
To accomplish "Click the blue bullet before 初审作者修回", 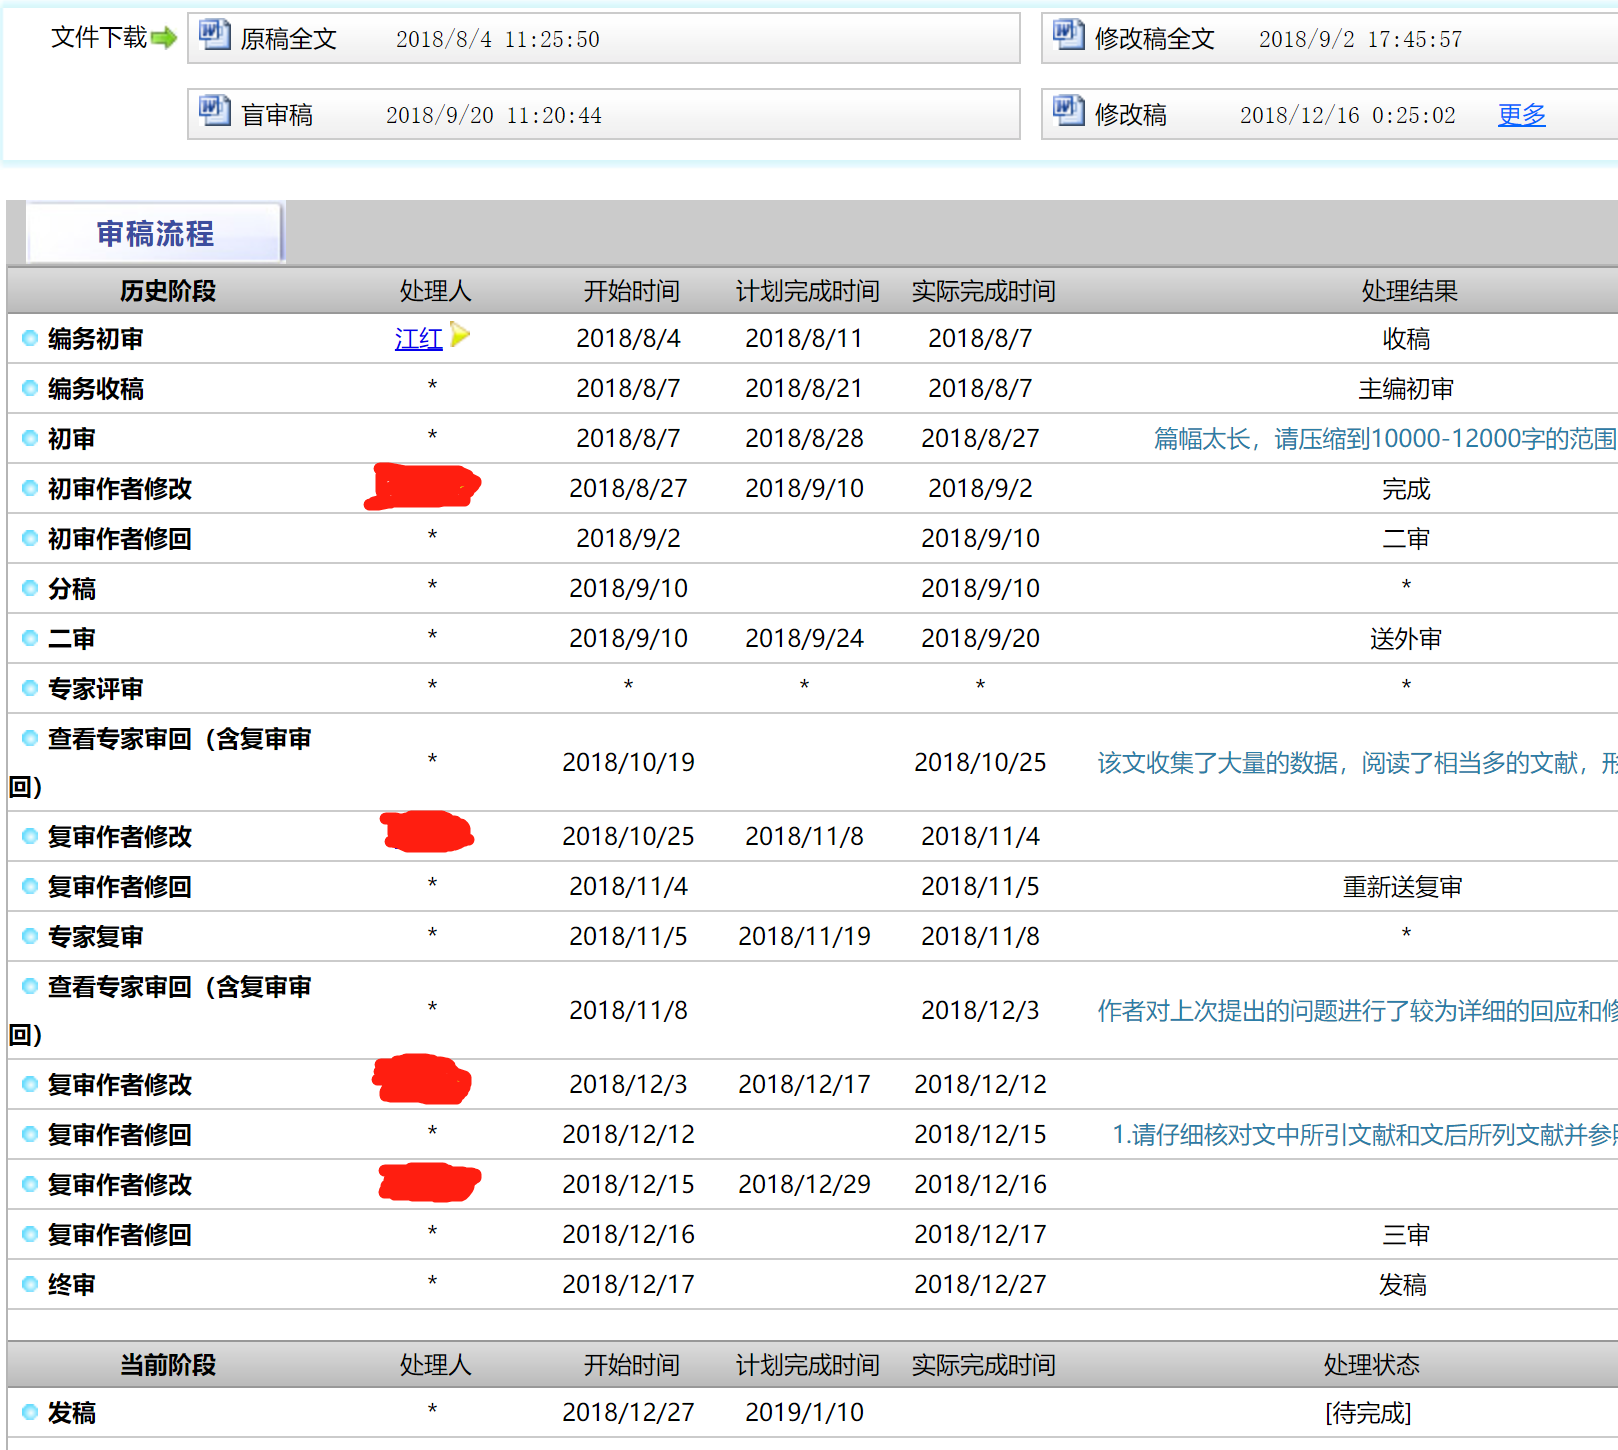I will [30, 538].
